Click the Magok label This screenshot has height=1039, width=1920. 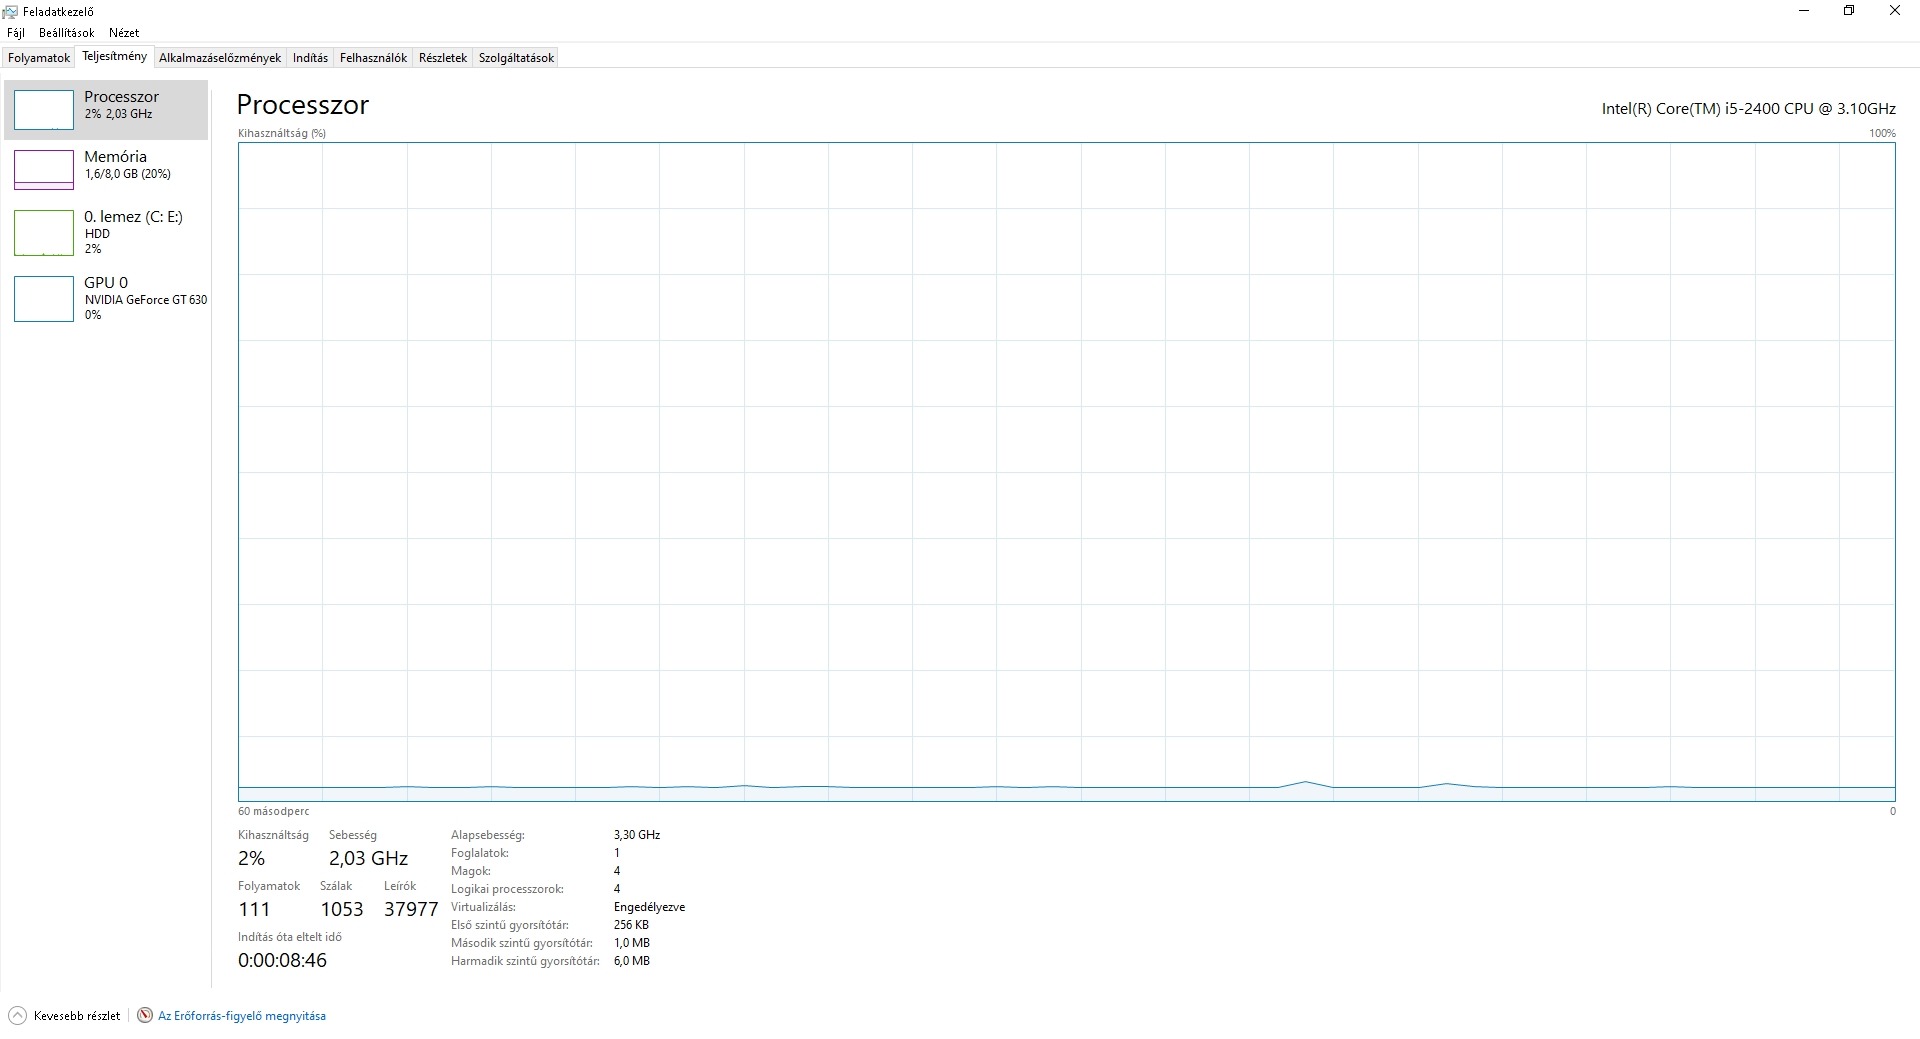(470, 871)
